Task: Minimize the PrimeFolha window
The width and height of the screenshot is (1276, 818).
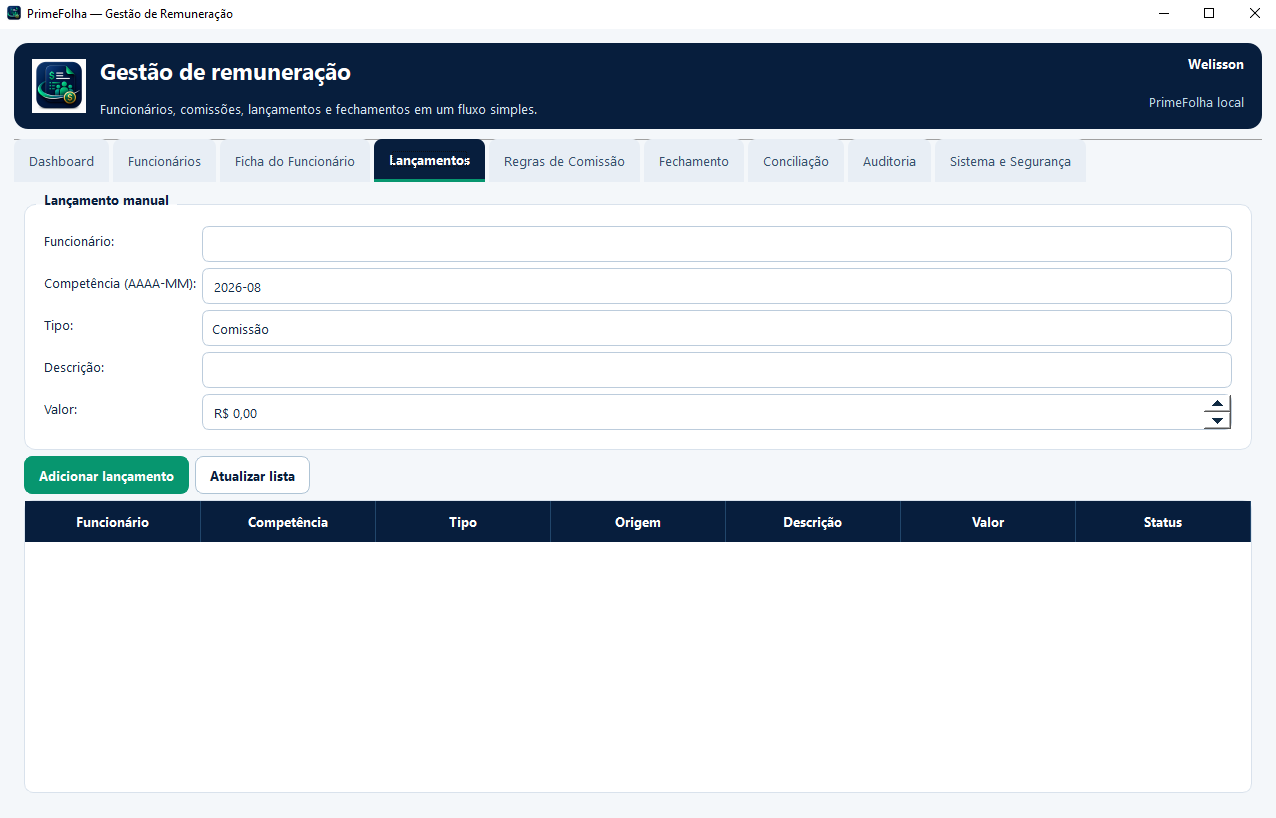Action: pos(1164,14)
